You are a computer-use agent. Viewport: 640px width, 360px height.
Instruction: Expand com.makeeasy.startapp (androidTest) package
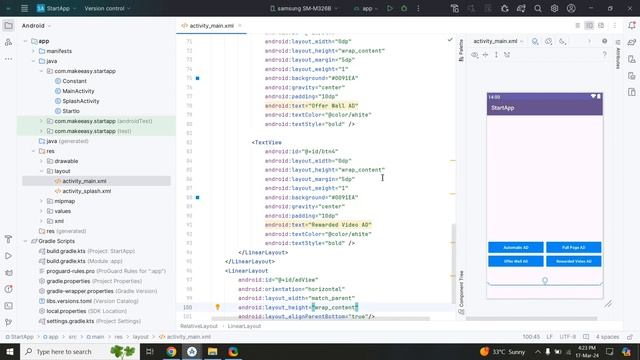coord(41,121)
